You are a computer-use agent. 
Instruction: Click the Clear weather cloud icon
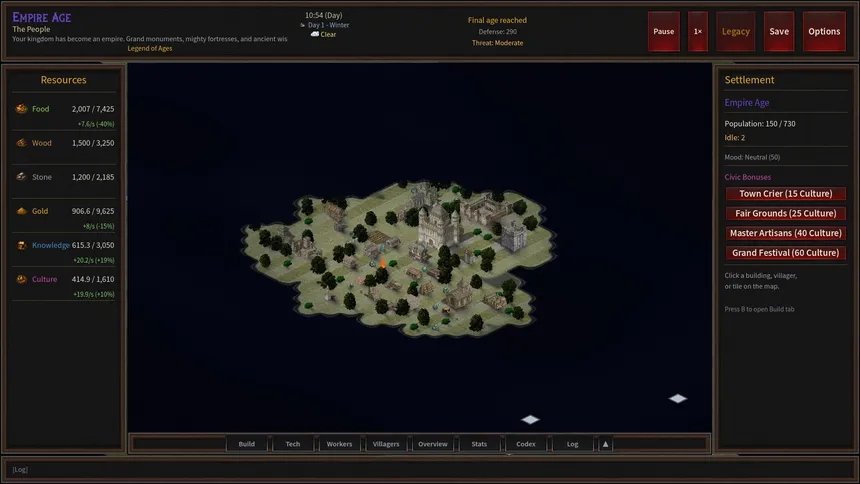(x=314, y=34)
